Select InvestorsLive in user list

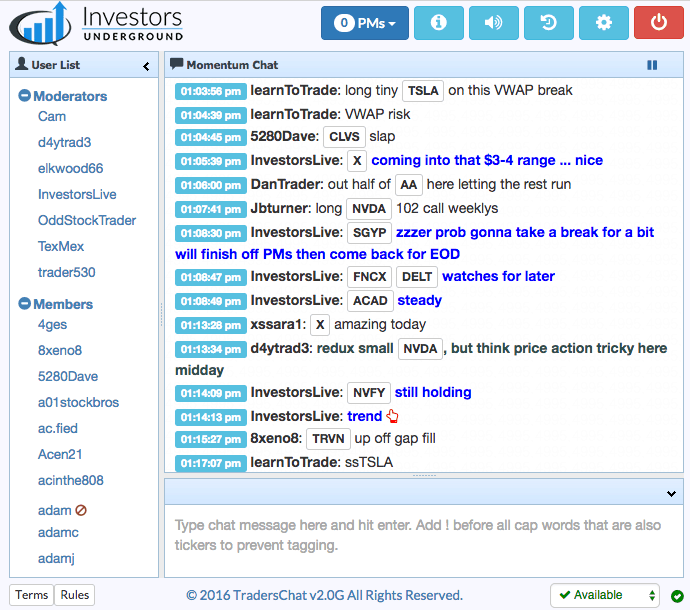click(x=77, y=194)
